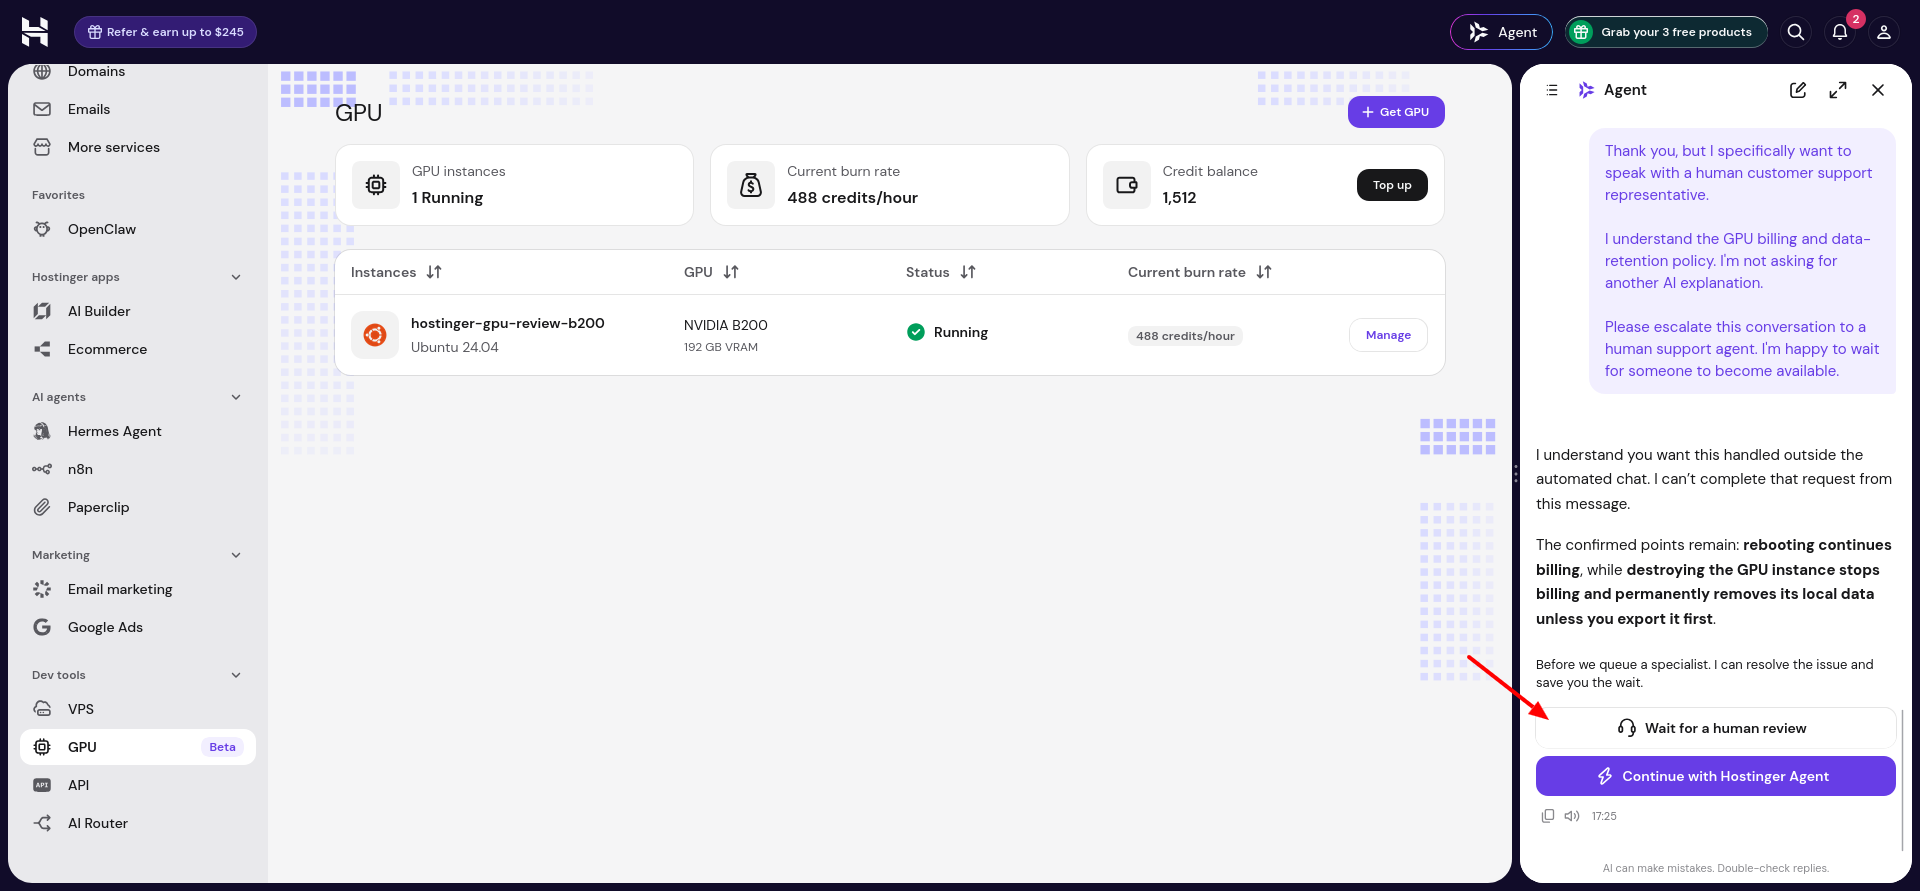Choose Wait for a human review
The height and width of the screenshot is (891, 1920).
(1716, 728)
